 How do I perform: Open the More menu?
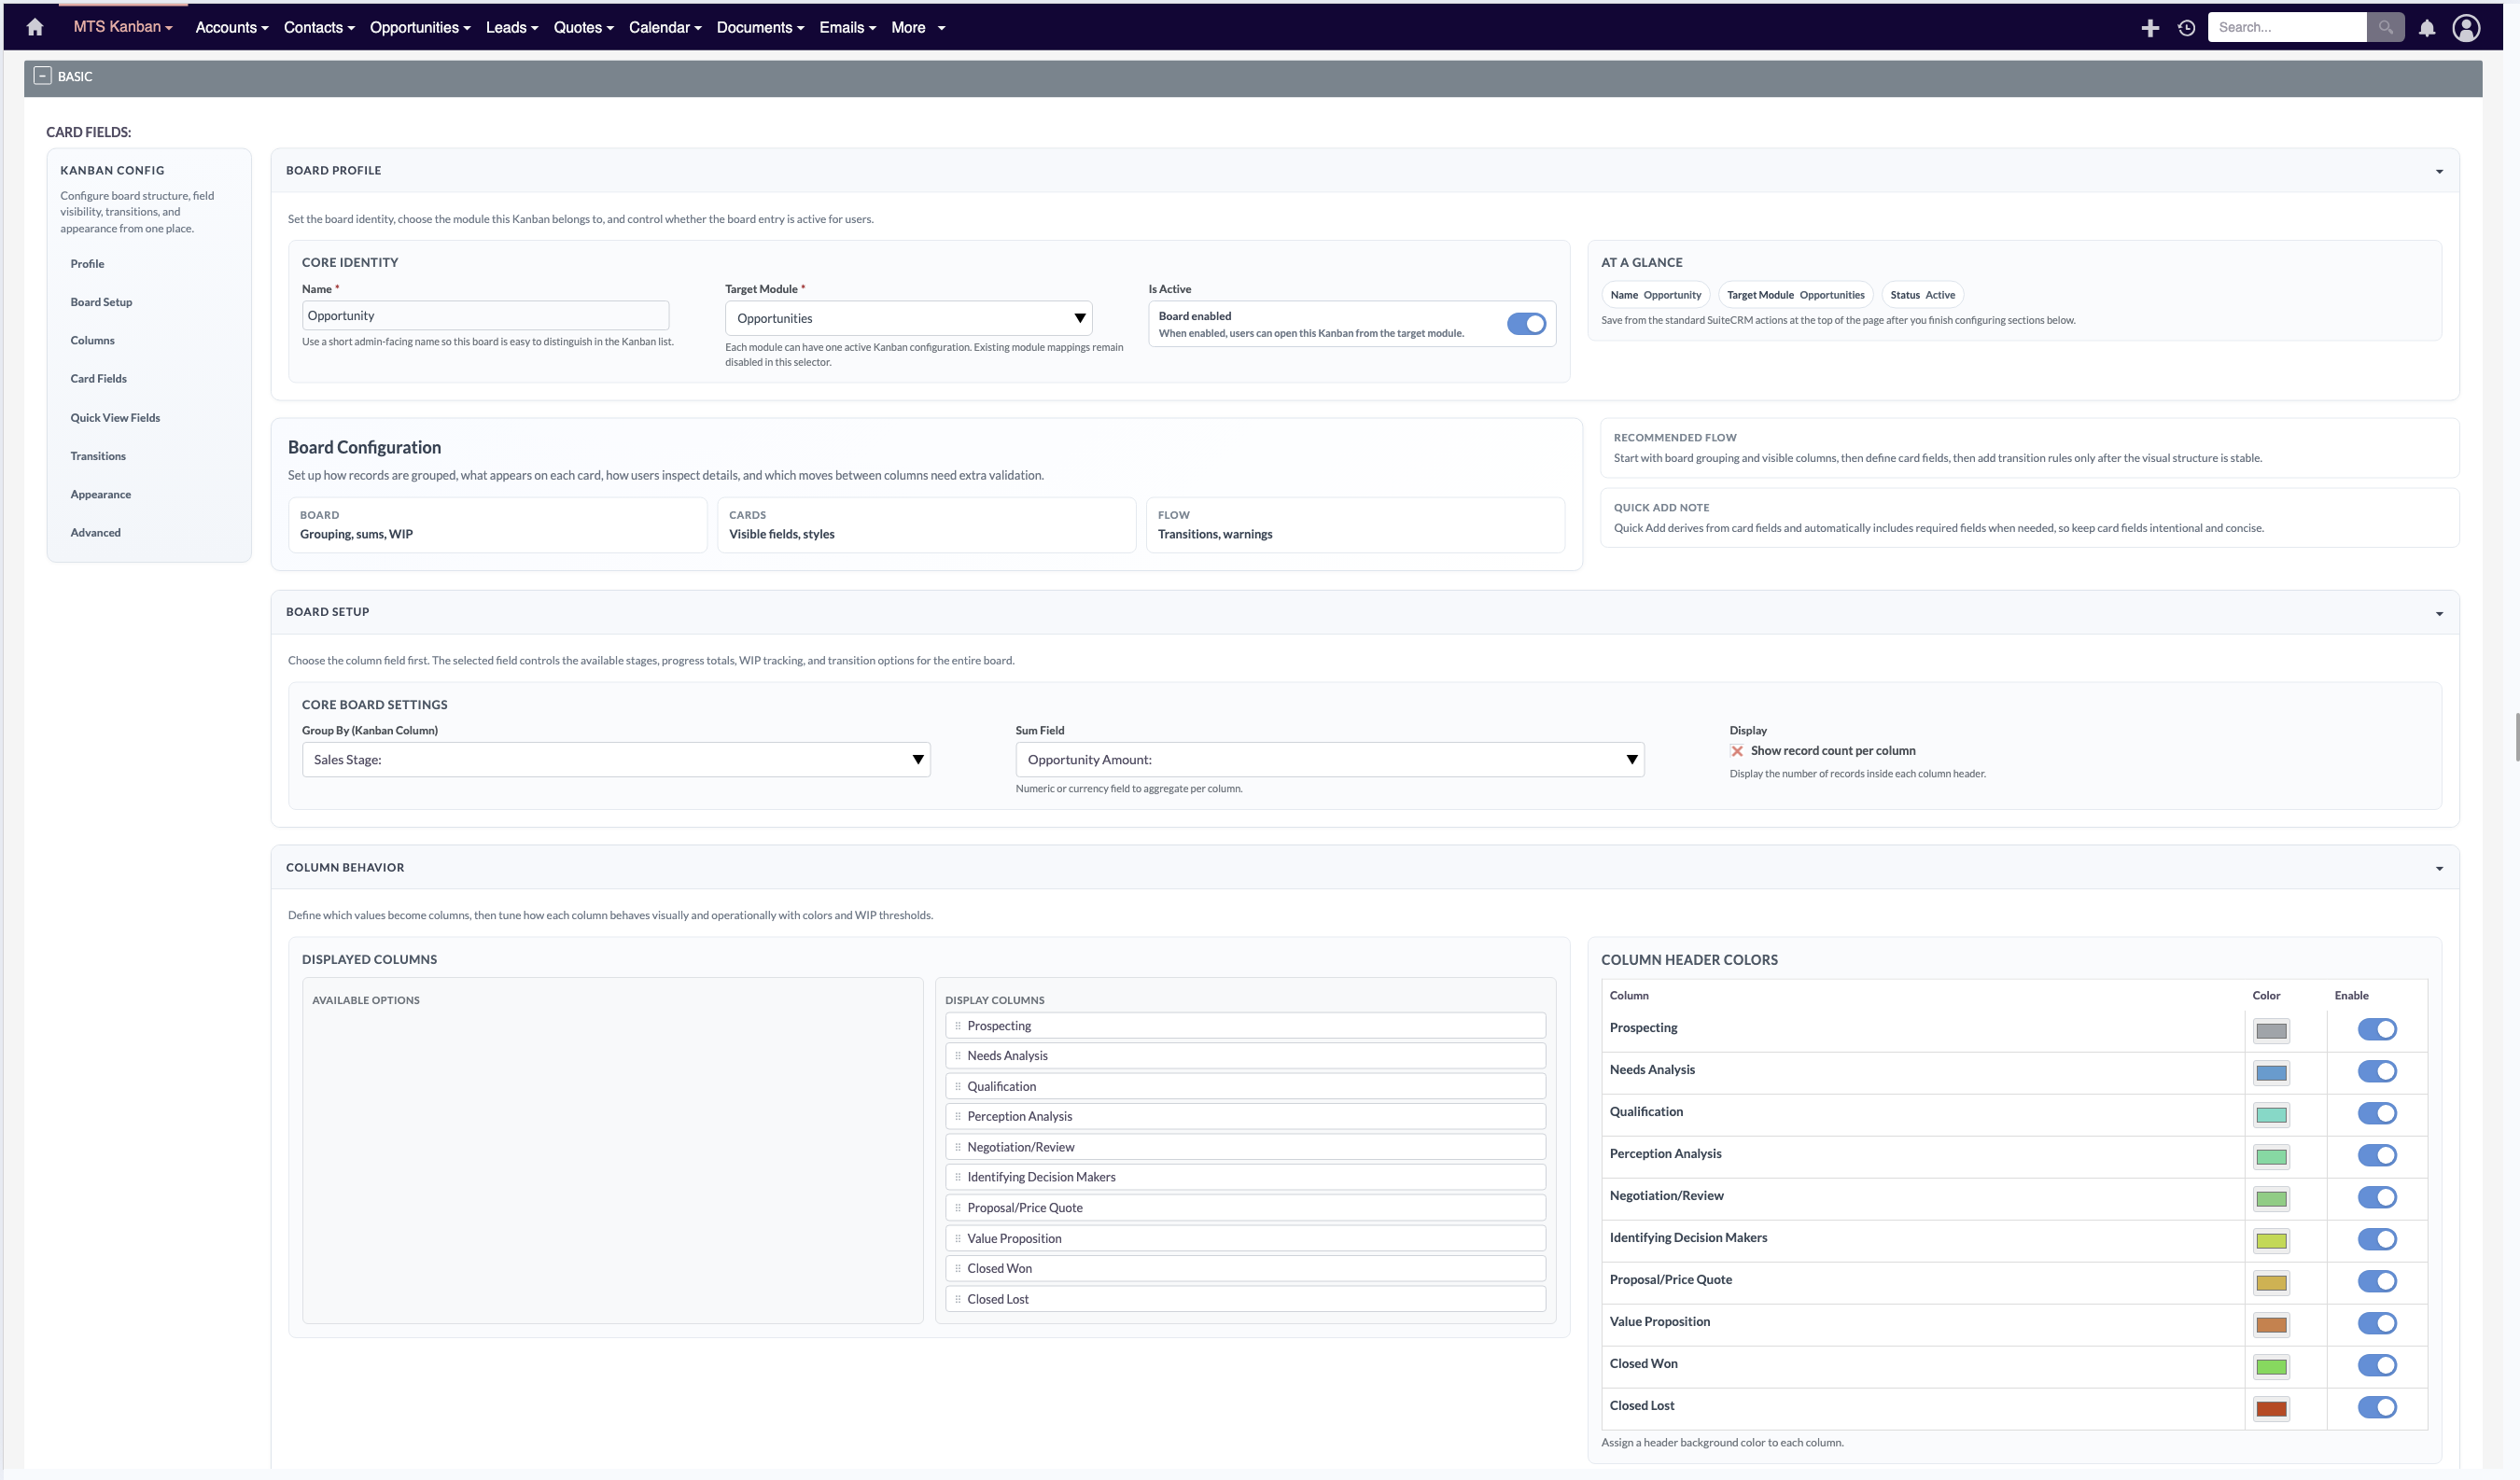point(918,28)
